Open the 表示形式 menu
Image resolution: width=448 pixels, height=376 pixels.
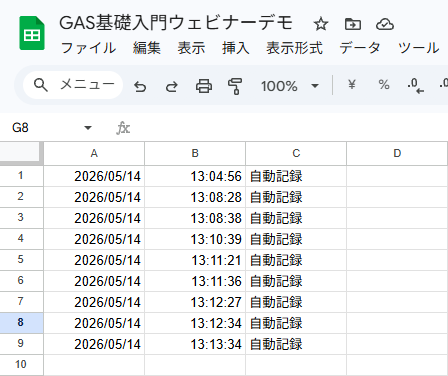pyautogui.click(x=294, y=48)
